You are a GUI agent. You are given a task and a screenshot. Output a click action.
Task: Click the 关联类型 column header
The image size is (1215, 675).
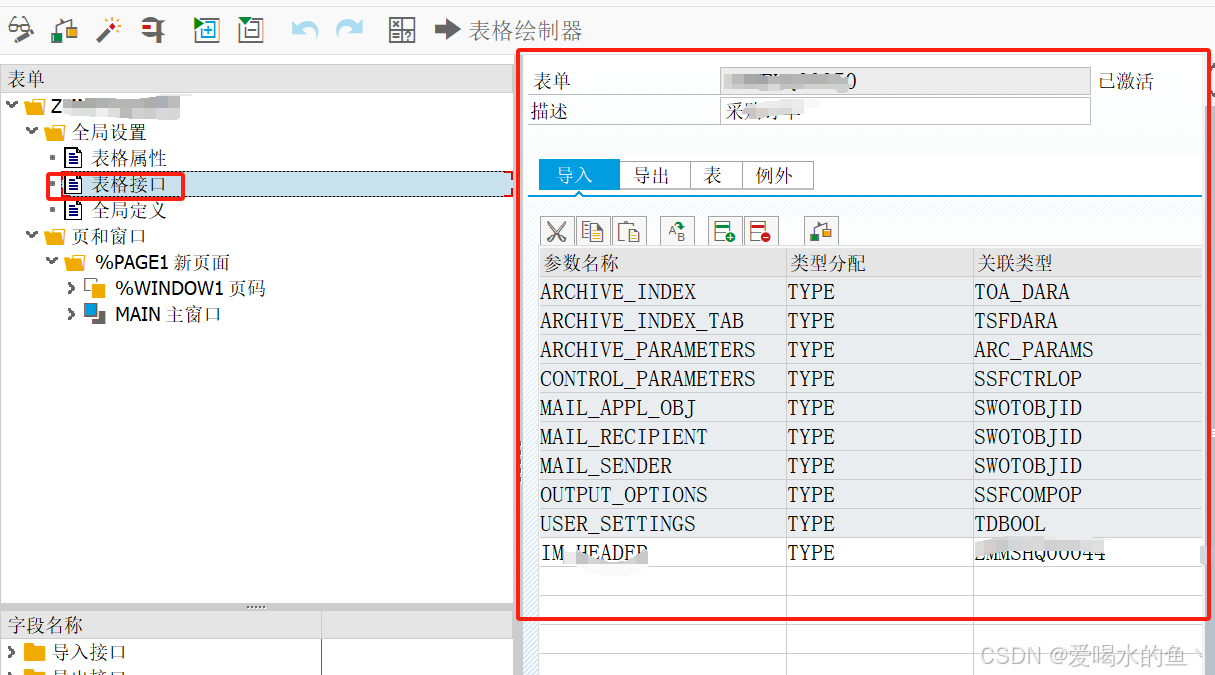tap(1087, 263)
